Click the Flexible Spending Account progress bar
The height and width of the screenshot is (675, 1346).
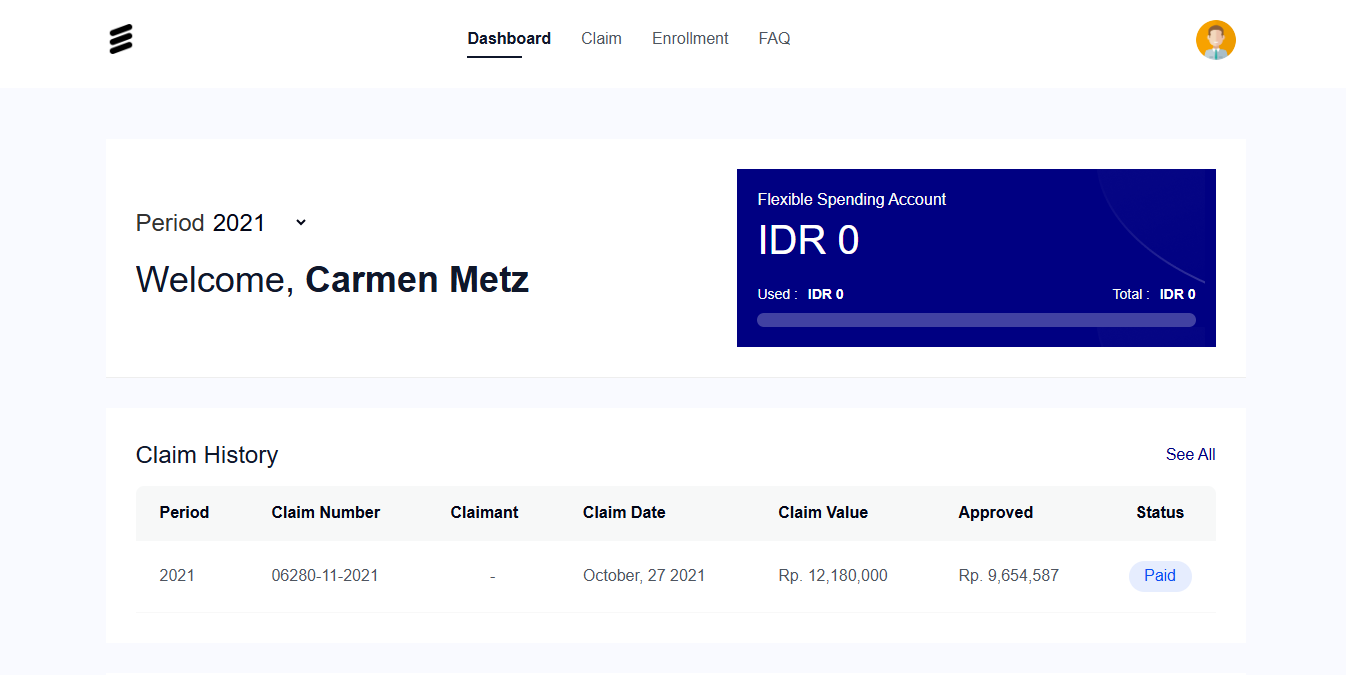pos(976,320)
